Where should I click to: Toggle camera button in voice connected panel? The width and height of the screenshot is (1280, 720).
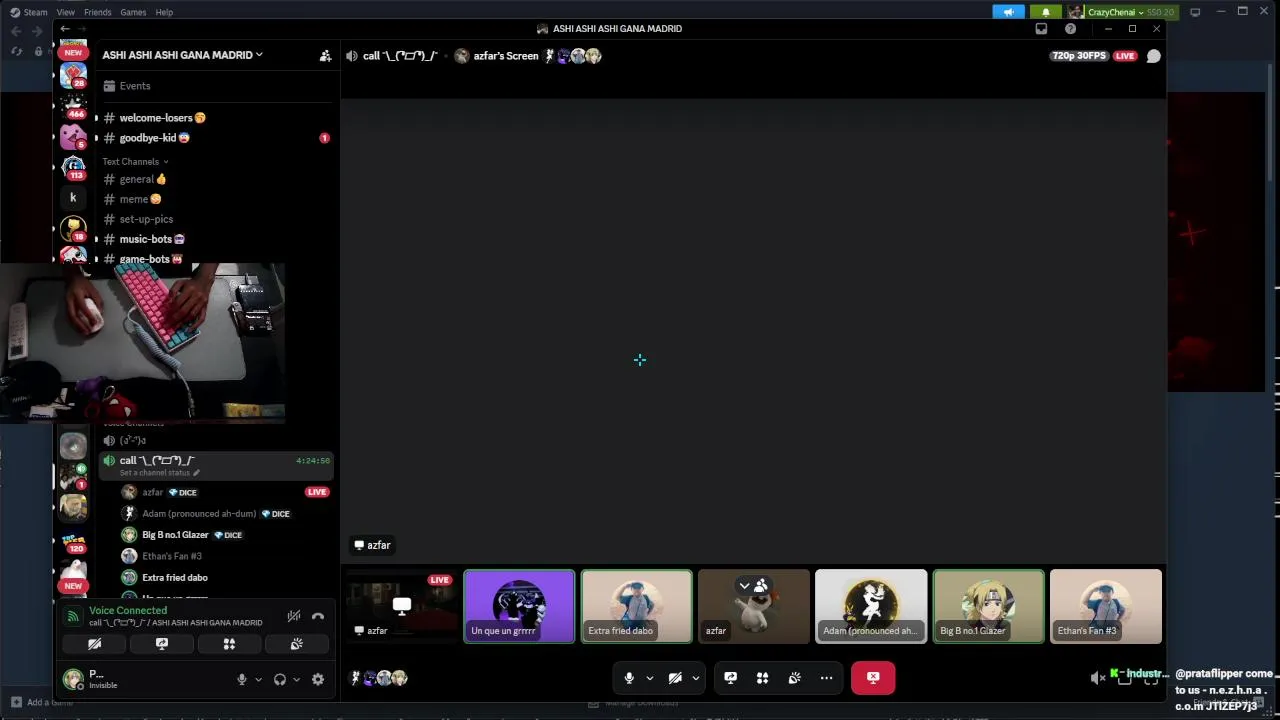click(x=94, y=644)
